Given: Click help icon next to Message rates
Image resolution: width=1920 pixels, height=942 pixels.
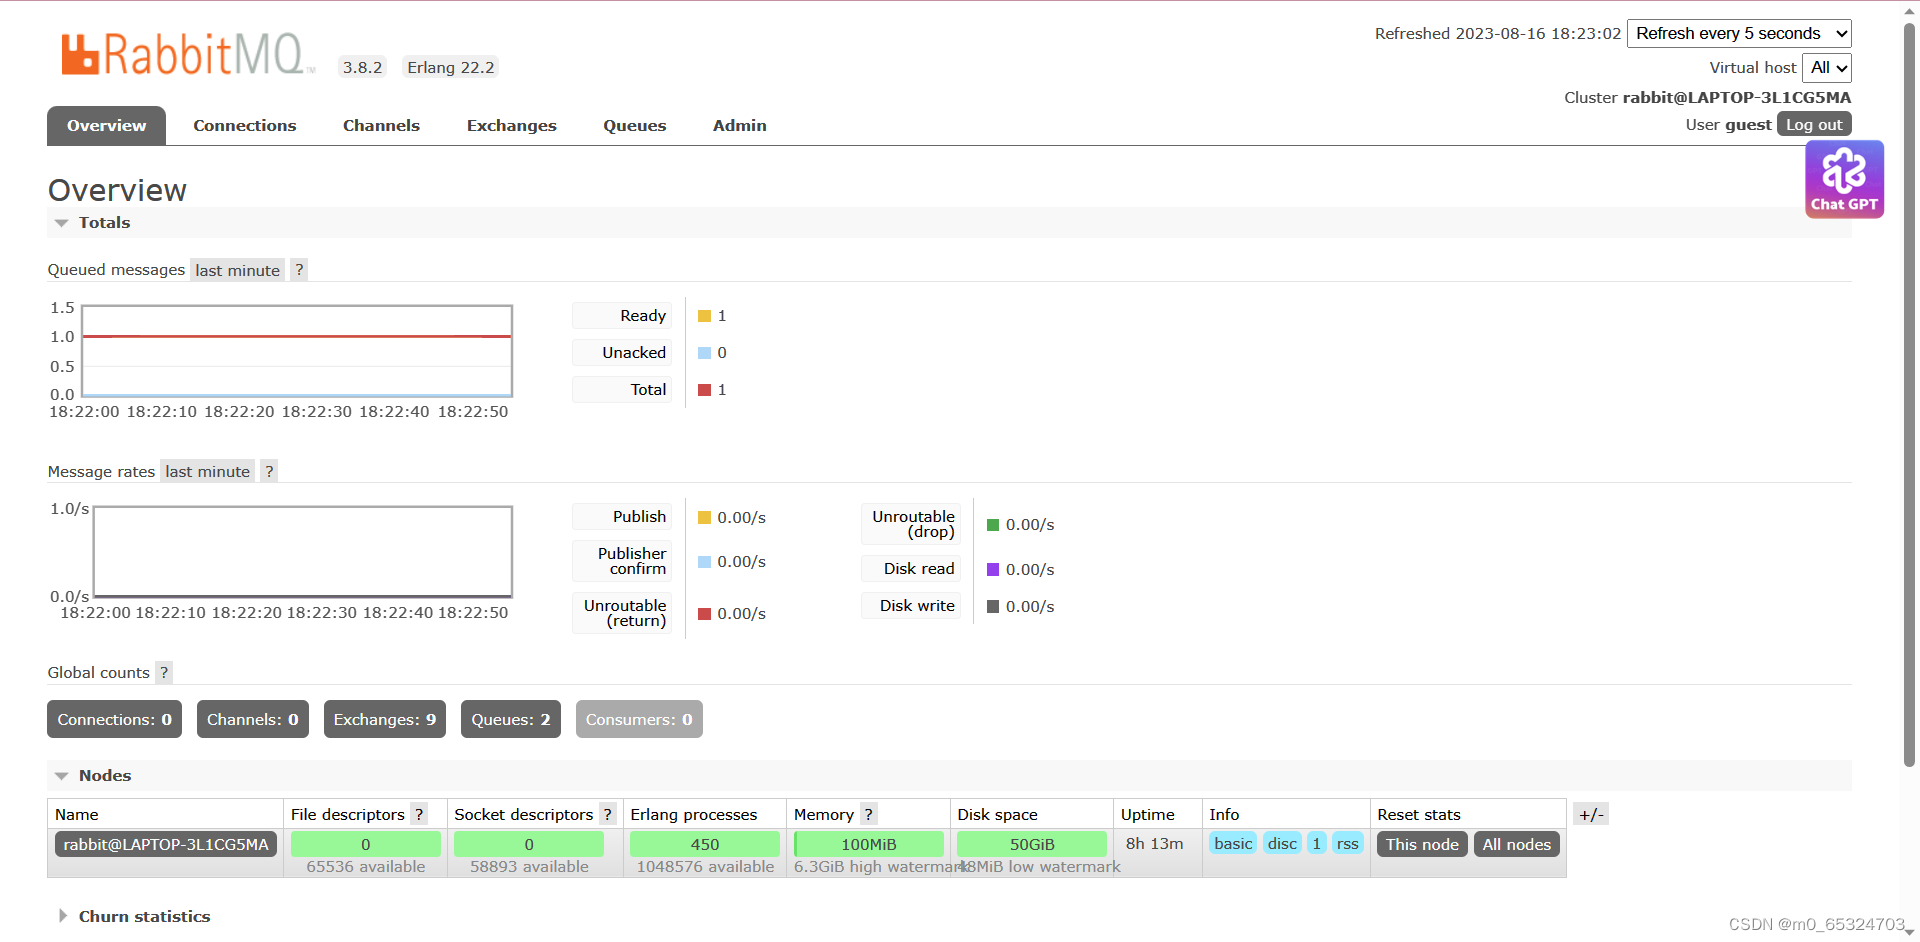Looking at the screenshot, I should [269, 472].
